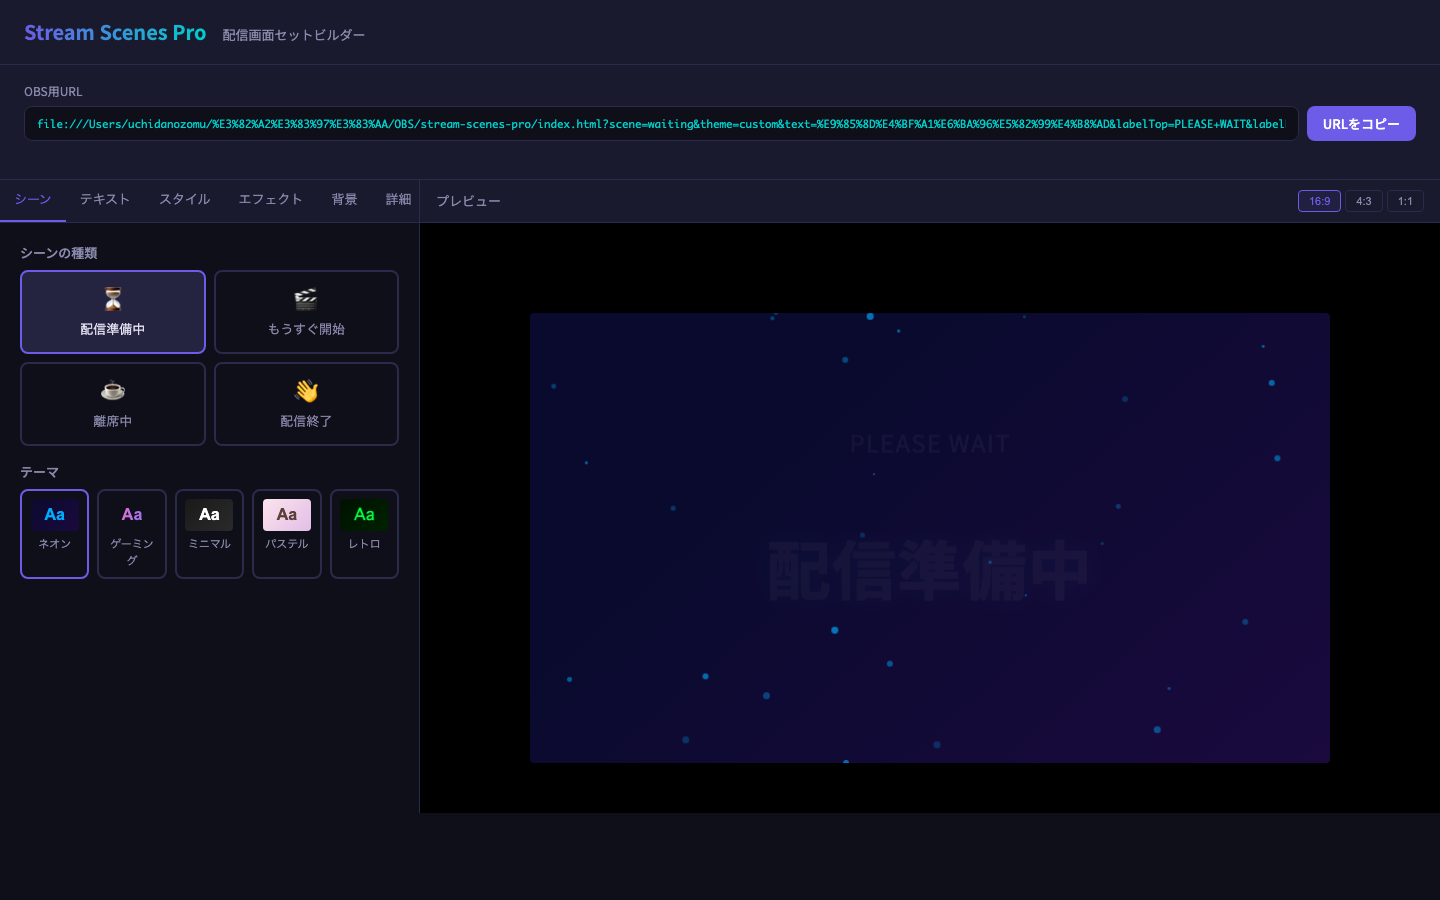Click the URLをコピー button
Image resolution: width=1440 pixels, height=900 pixels.
[x=1361, y=123]
